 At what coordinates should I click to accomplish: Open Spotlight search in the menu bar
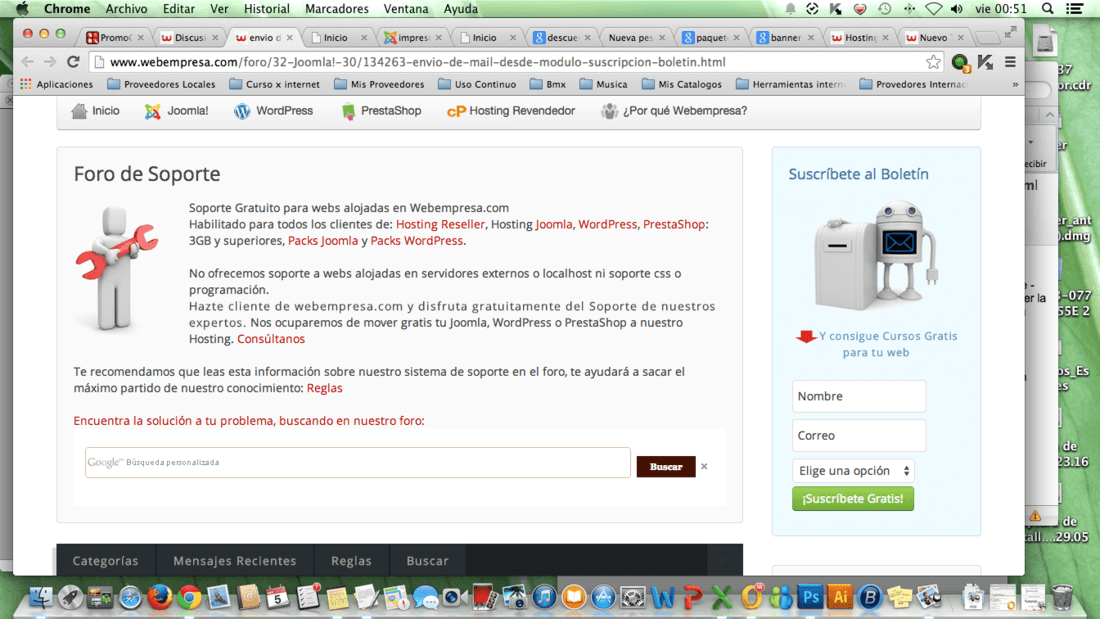1047,8
